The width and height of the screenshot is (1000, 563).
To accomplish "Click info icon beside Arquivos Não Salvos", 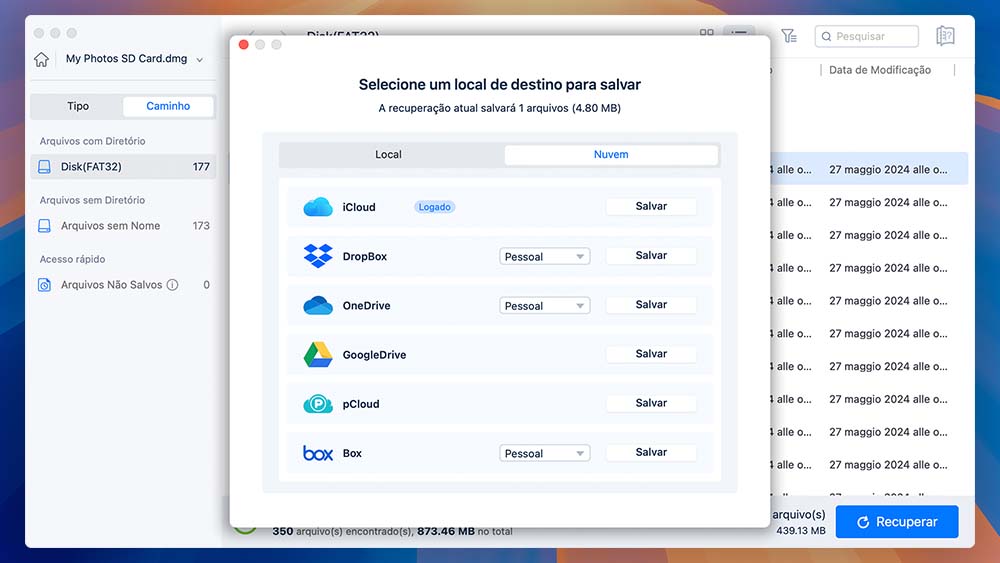I will pyautogui.click(x=172, y=284).
